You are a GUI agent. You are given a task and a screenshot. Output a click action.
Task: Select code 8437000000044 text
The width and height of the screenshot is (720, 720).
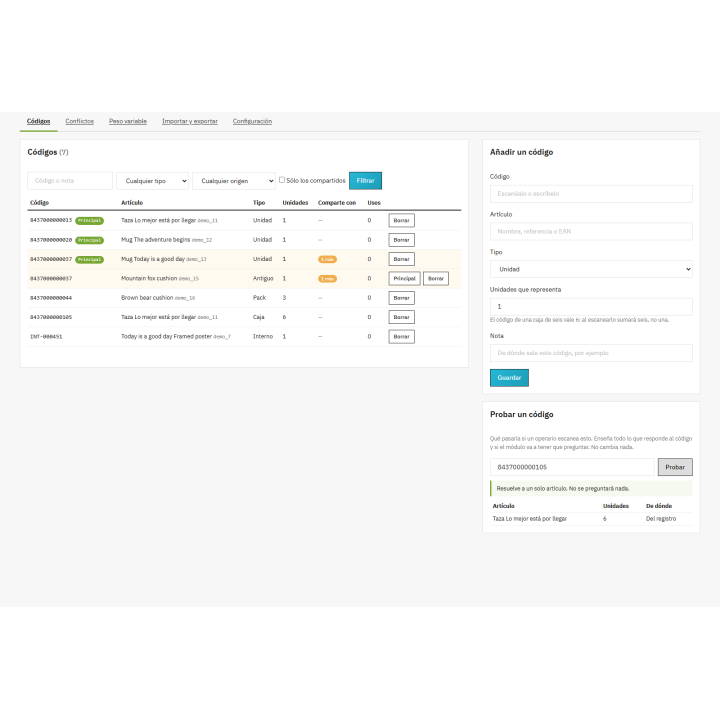51,298
